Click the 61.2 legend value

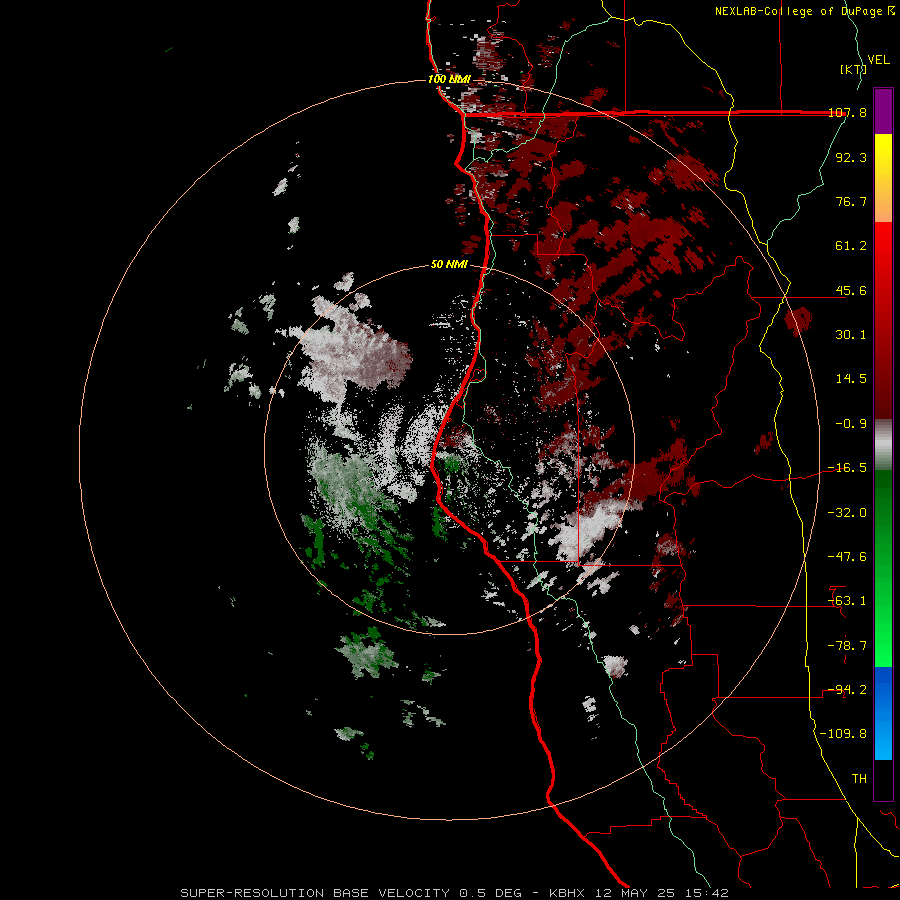851,246
